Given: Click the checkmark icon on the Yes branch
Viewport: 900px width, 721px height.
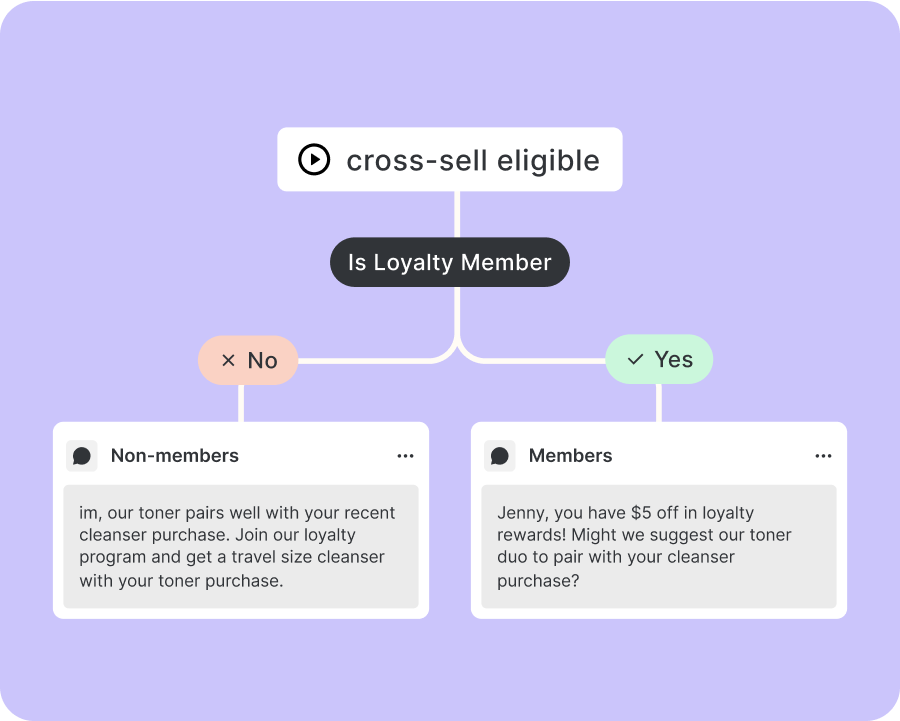Looking at the screenshot, I should click(635, 359).
